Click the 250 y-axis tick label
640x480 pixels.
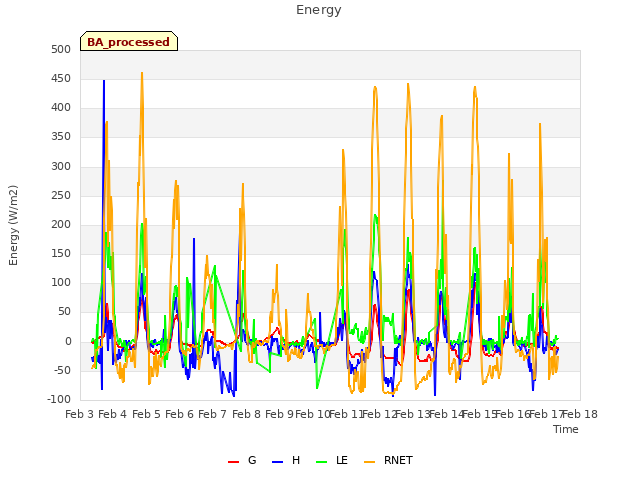pyautogui.click(x=61, y=195)
